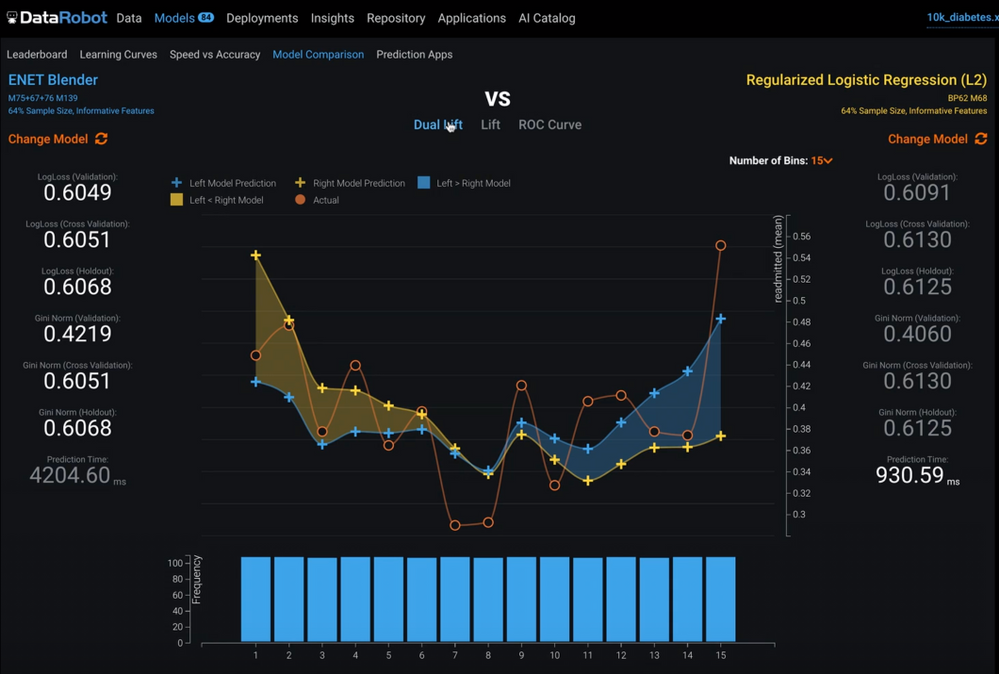This screenshot has width=999, height=674.
Task: Click the yellow plus Right Model Prediction legend icon
Action: (300, 183)
